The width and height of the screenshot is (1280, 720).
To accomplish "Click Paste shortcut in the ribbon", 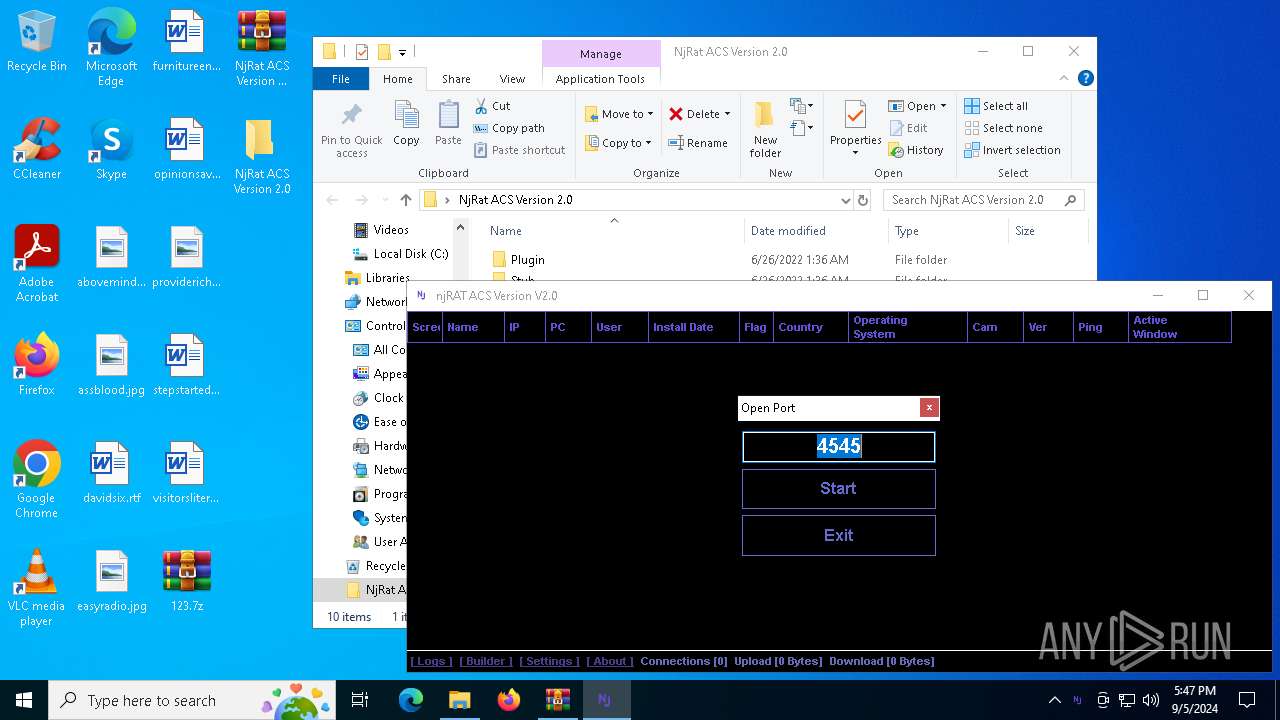I will [x=519, y=150].
